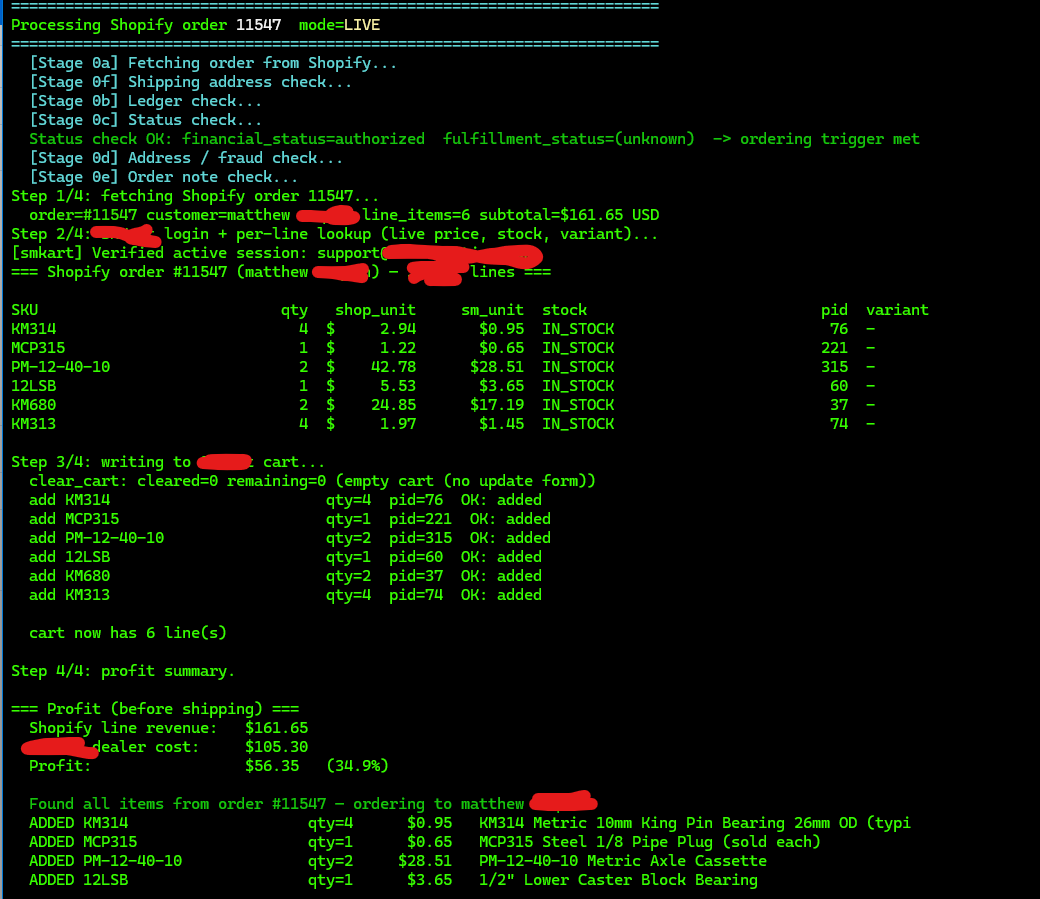Click 'financial_status=authorized' text

(303, 139)
